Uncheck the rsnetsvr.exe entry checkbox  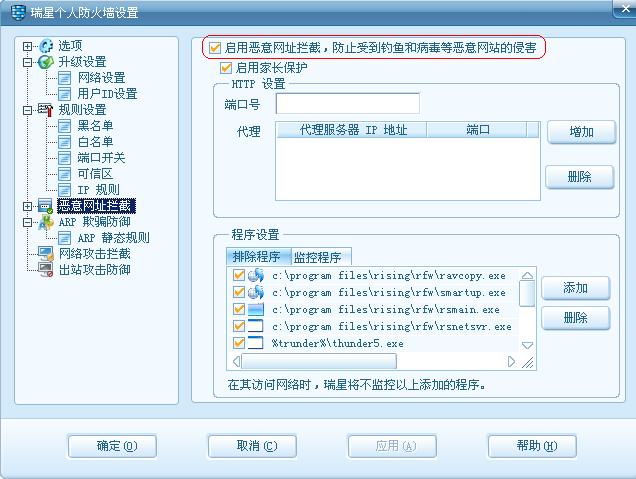(x=239, y=326)
